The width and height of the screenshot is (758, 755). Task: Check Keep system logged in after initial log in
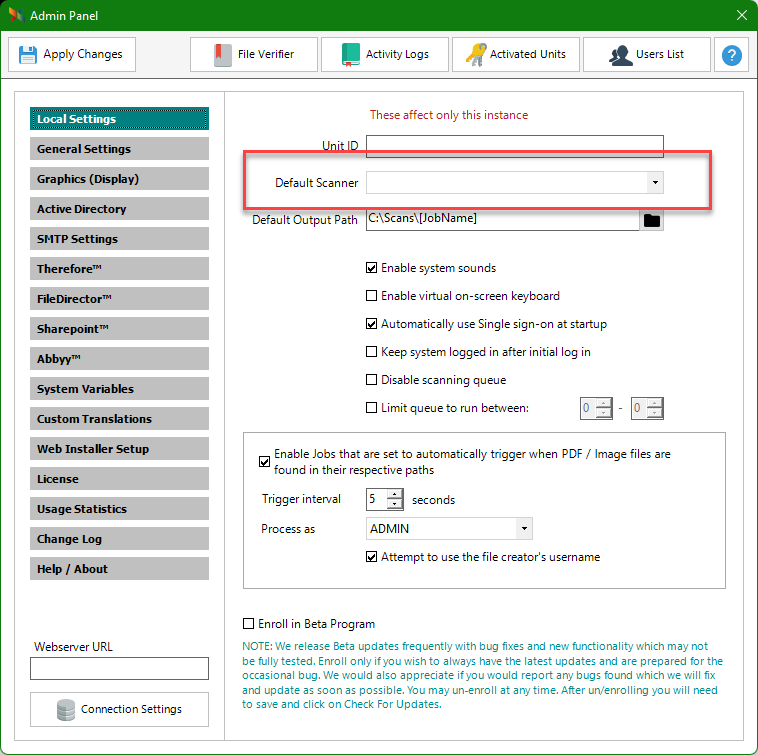(x=371, y=352)
